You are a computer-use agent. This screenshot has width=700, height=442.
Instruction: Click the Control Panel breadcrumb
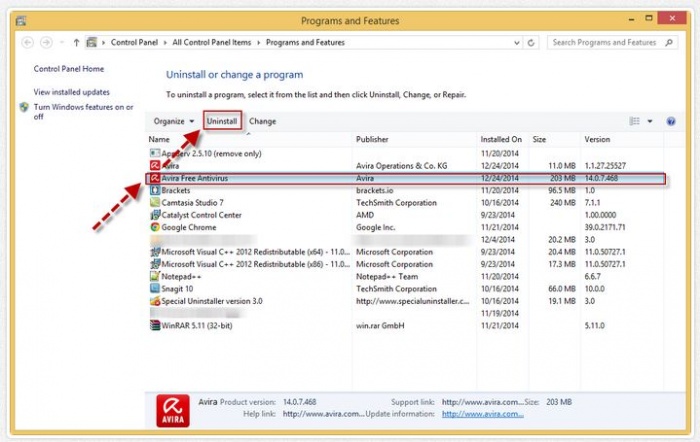click(134, 42)
